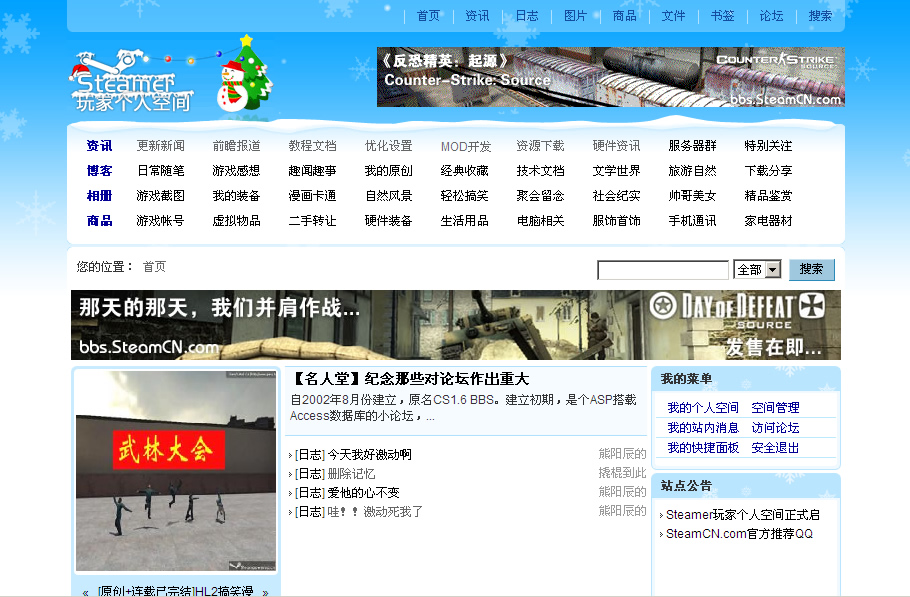Click 安全退出 to log out

tap(775, 448)
